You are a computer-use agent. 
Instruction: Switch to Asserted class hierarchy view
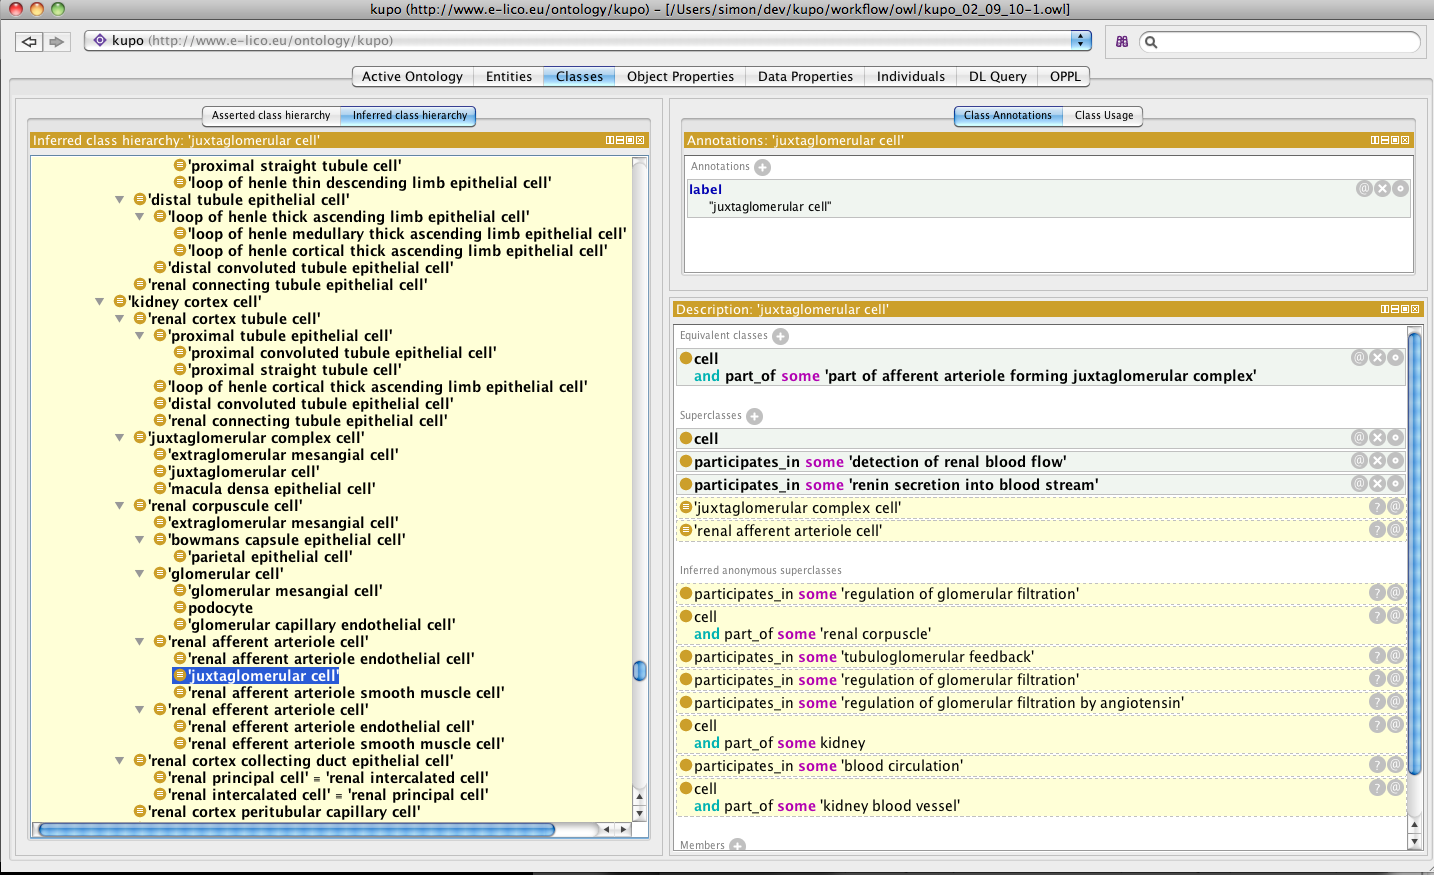(270, 116)
